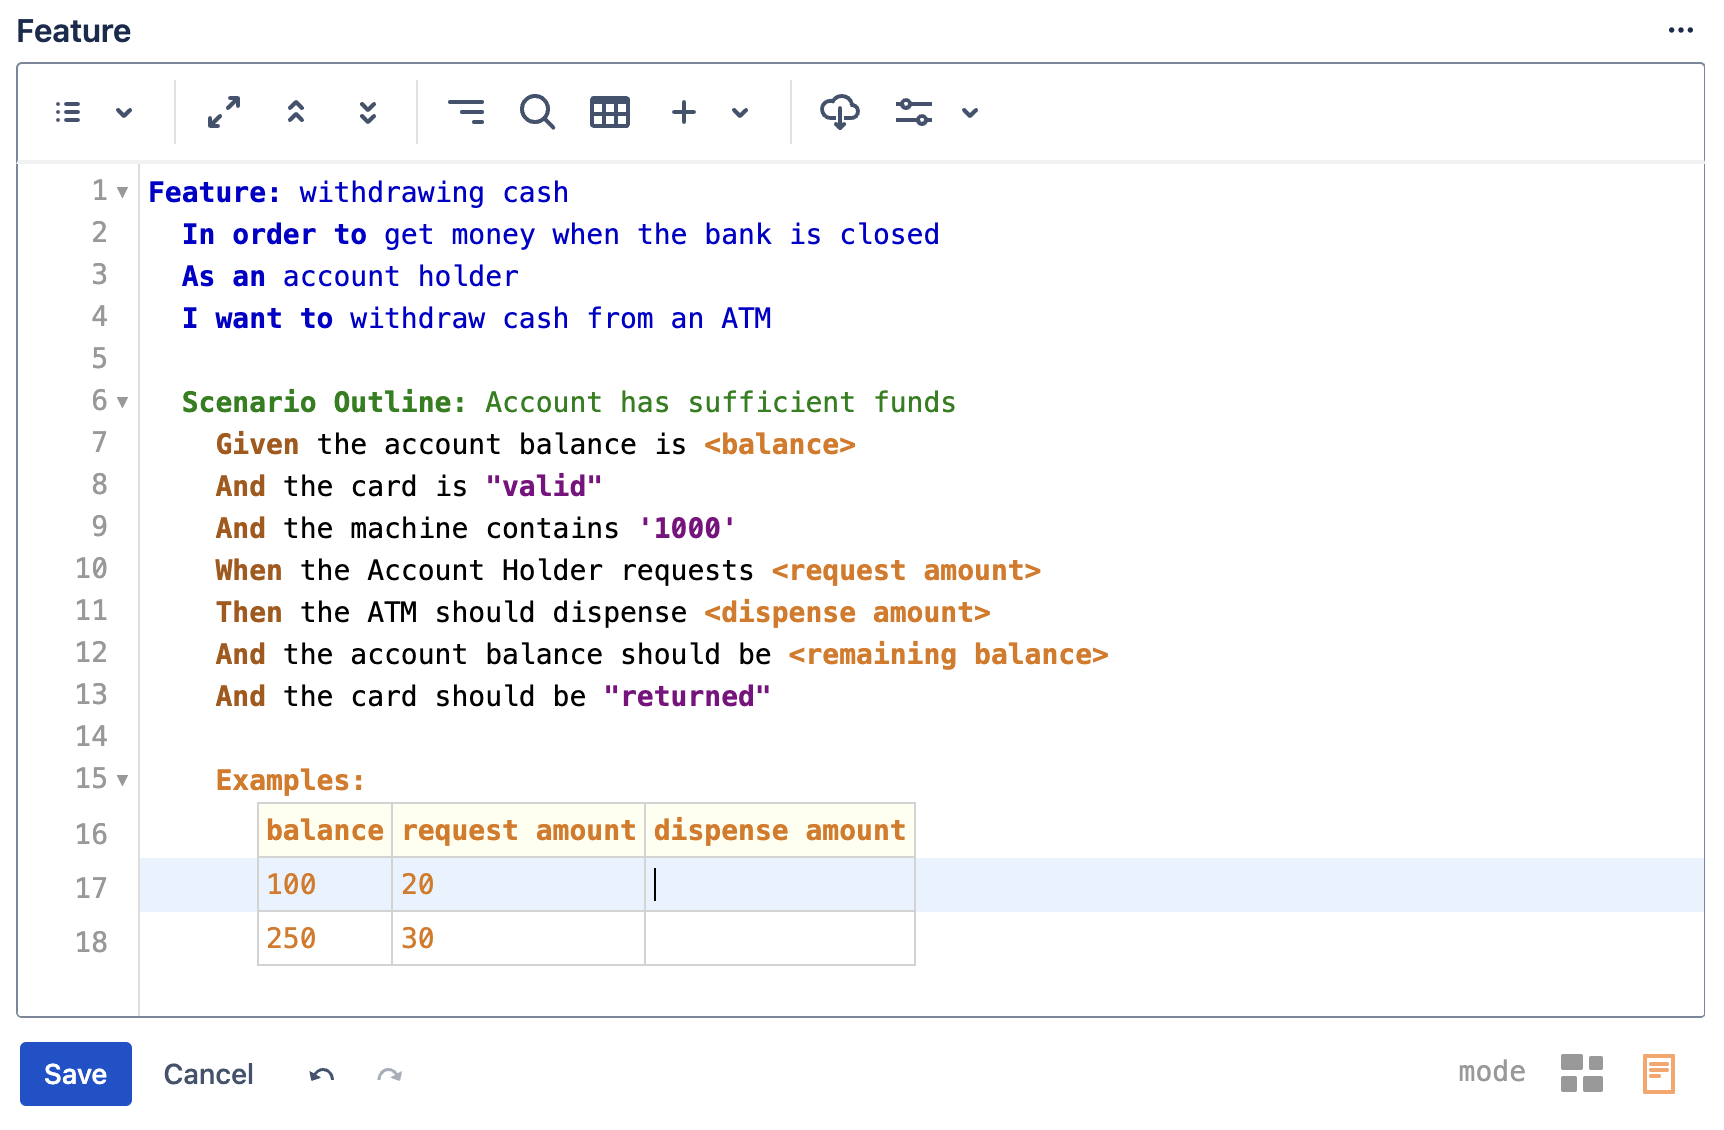This screenshot has height=1130, width=1724.
Task: Collapse the Scenario Outline fold on line 6
Action: 122,402
